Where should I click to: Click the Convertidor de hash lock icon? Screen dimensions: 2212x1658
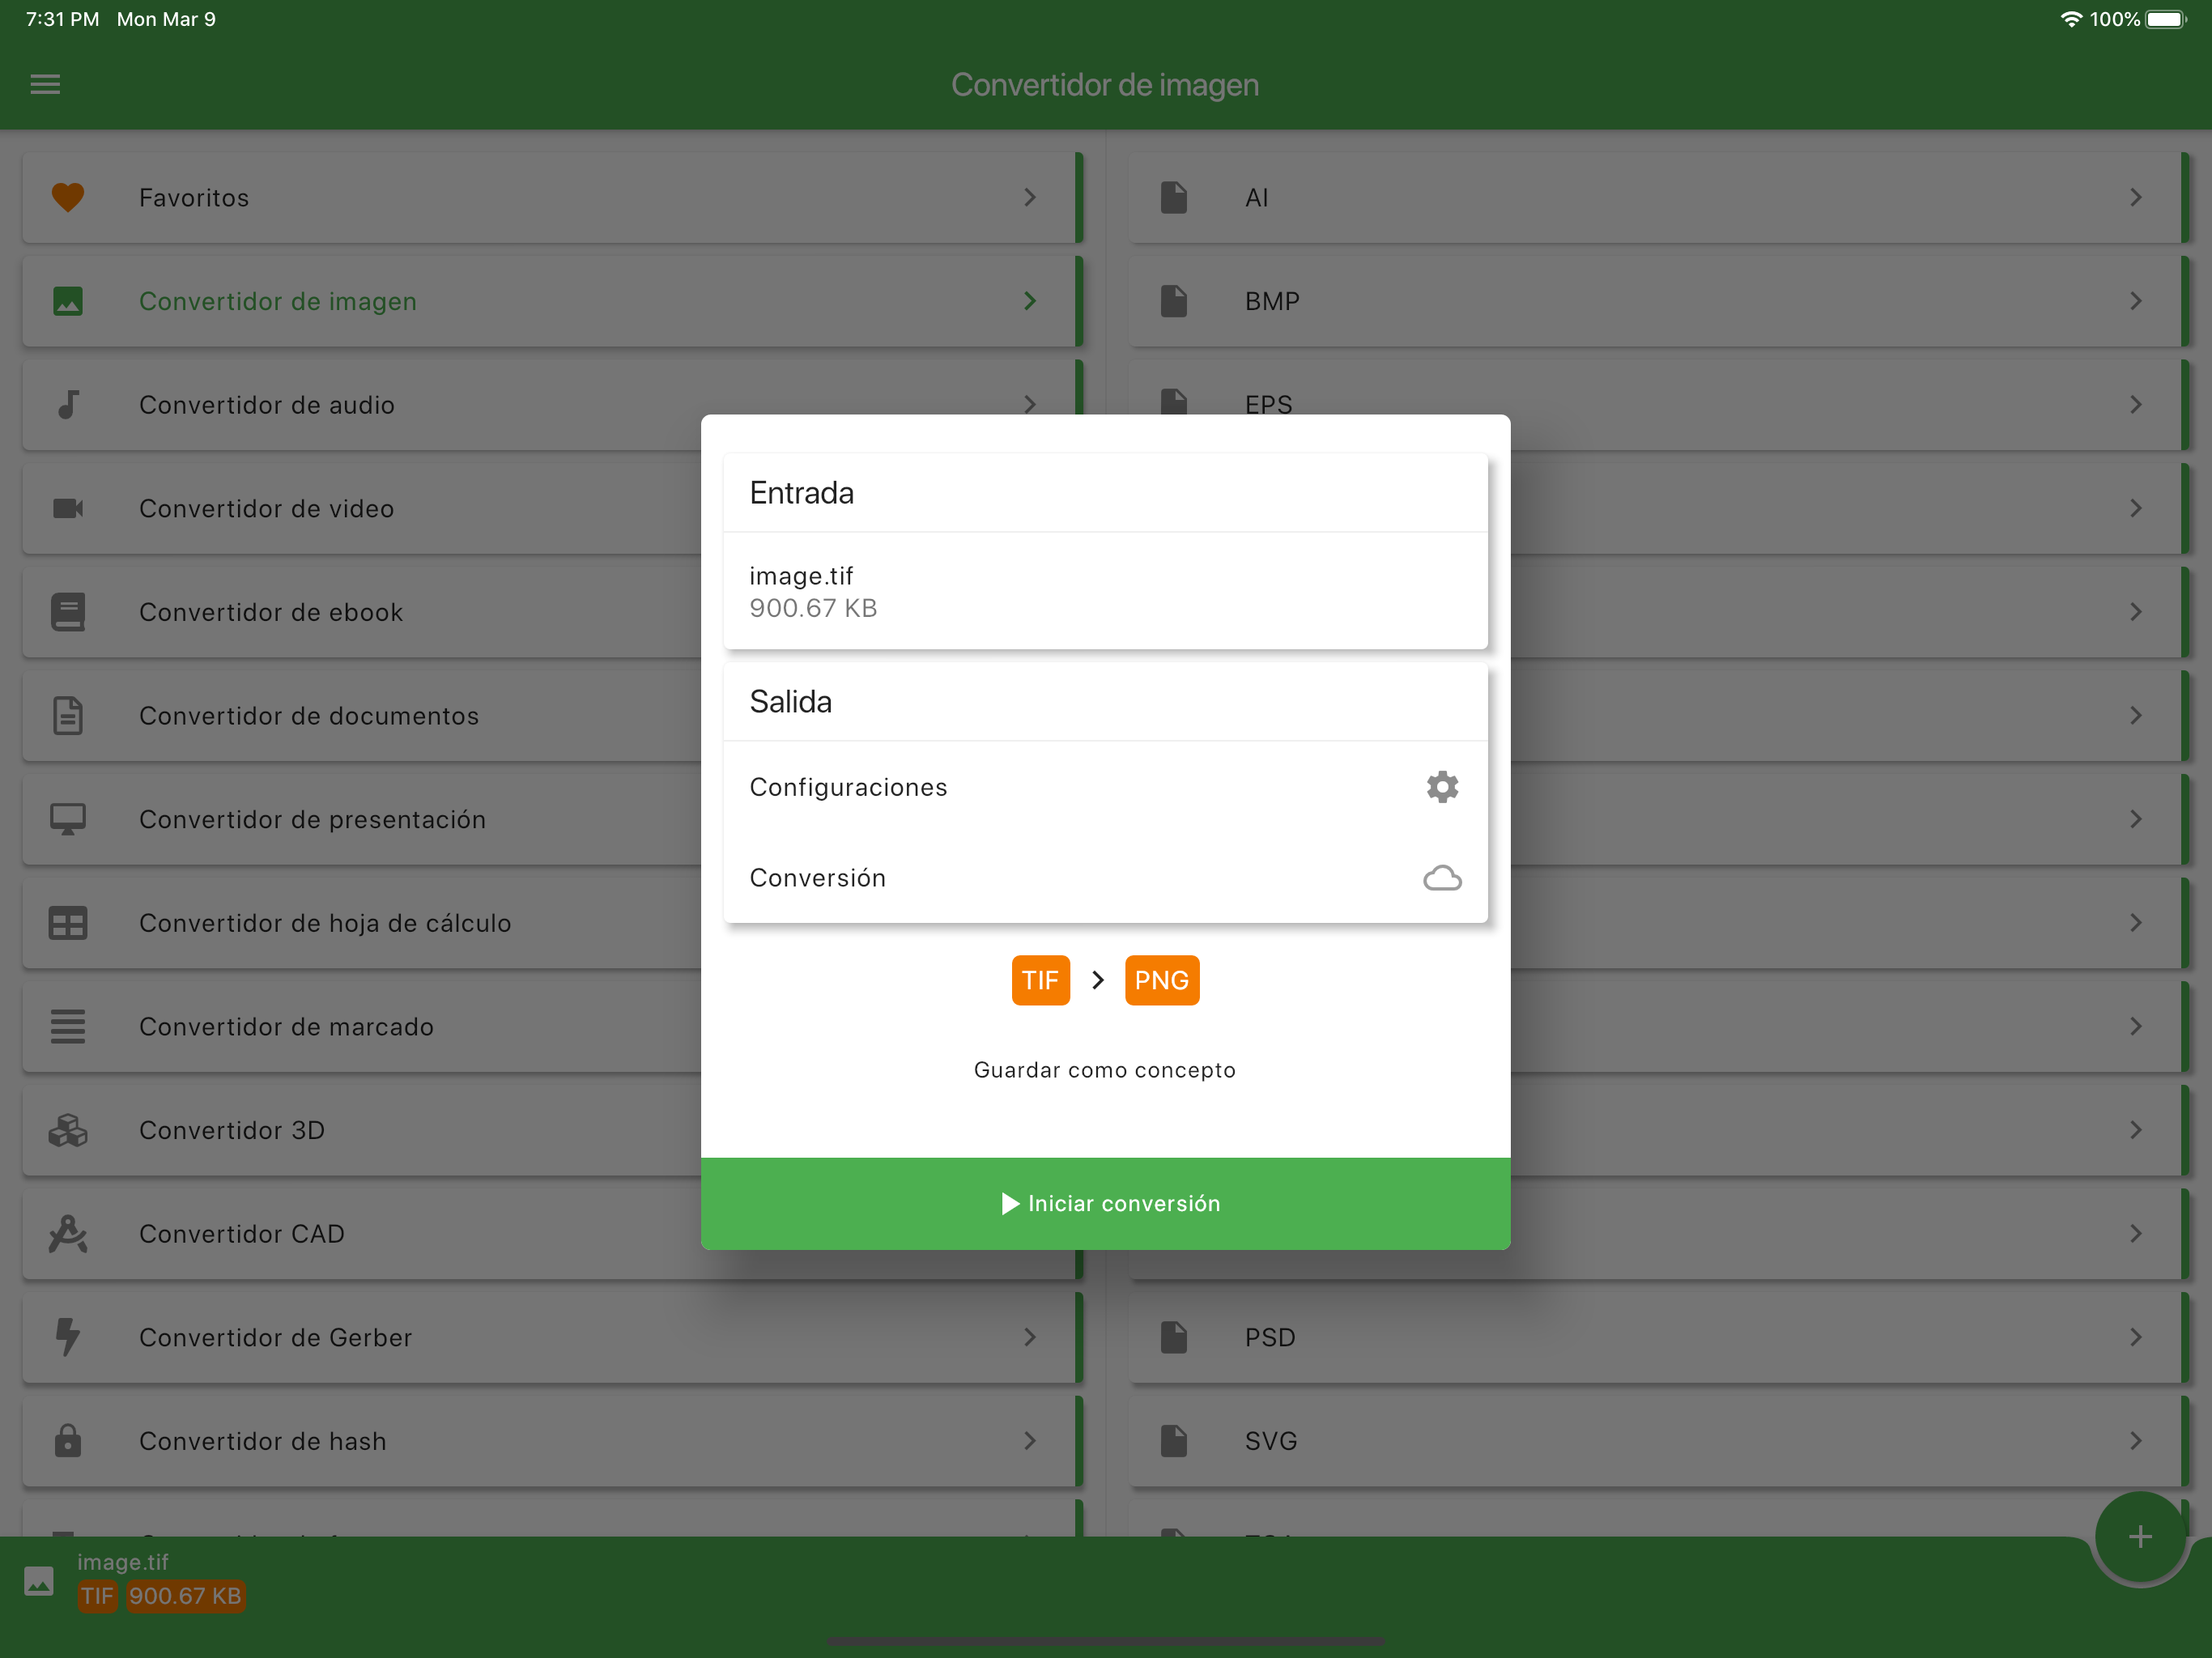[x=68, y=1441]
